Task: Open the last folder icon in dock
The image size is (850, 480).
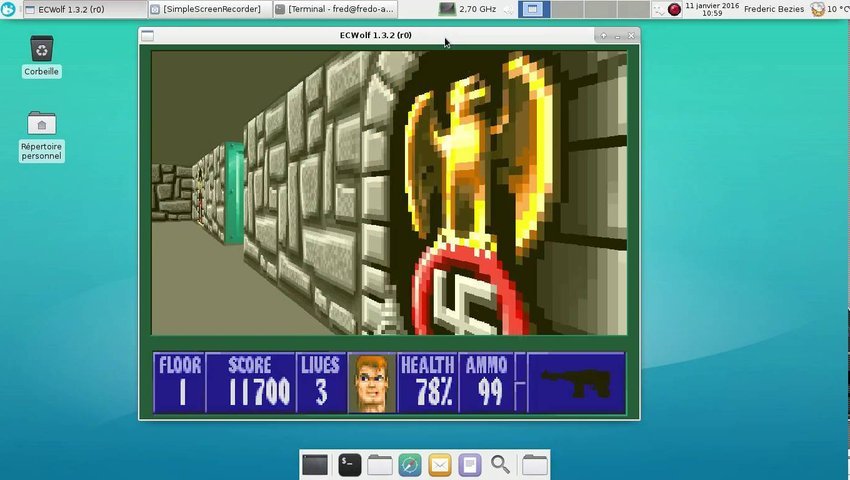Action: click(535, 465)
